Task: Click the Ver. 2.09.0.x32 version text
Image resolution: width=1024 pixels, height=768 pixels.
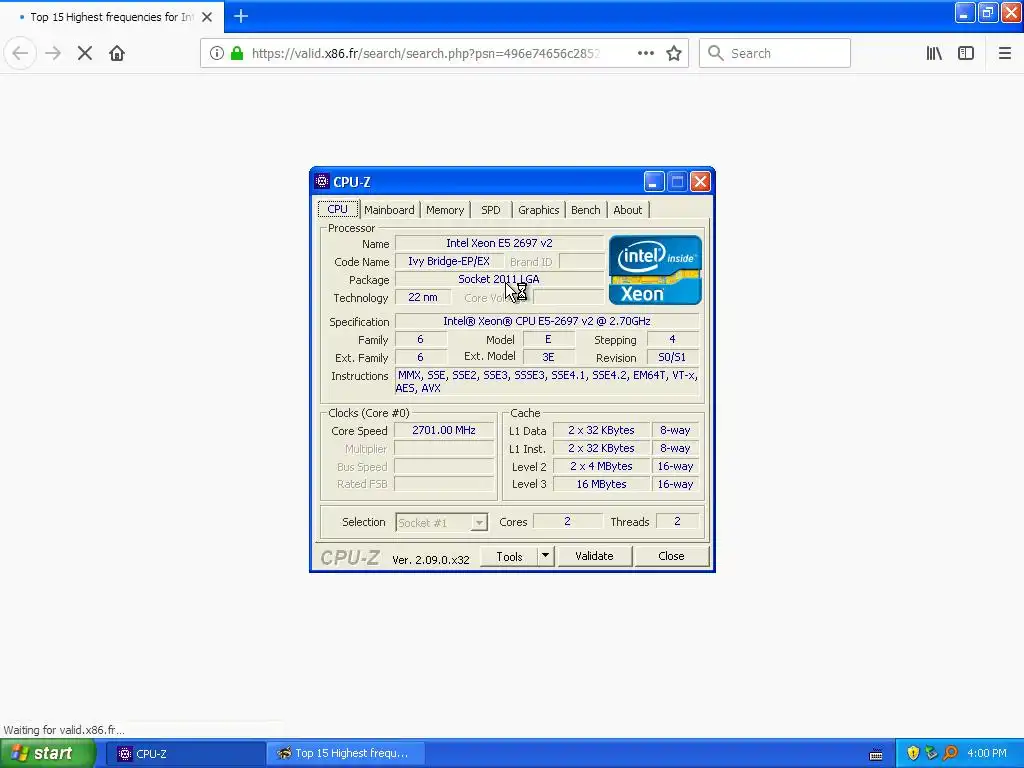Action: click(431, 560)
